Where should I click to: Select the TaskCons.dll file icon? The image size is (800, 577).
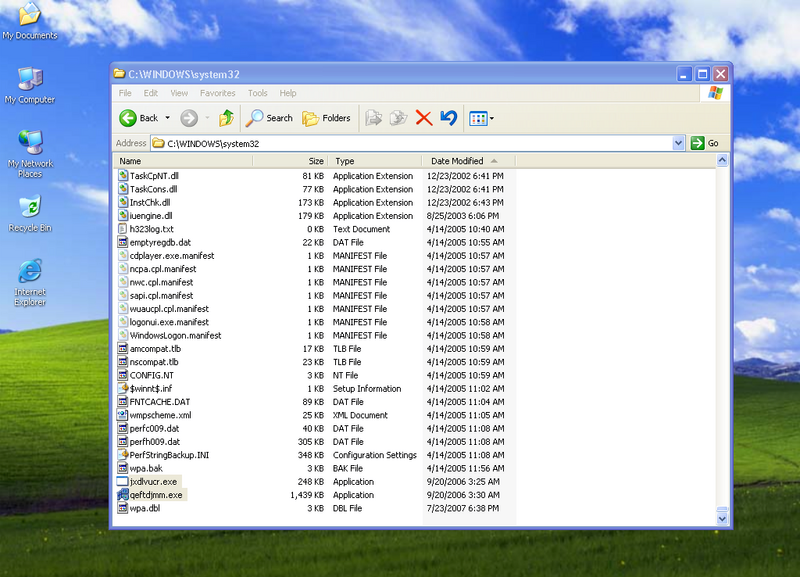(122, 189)
